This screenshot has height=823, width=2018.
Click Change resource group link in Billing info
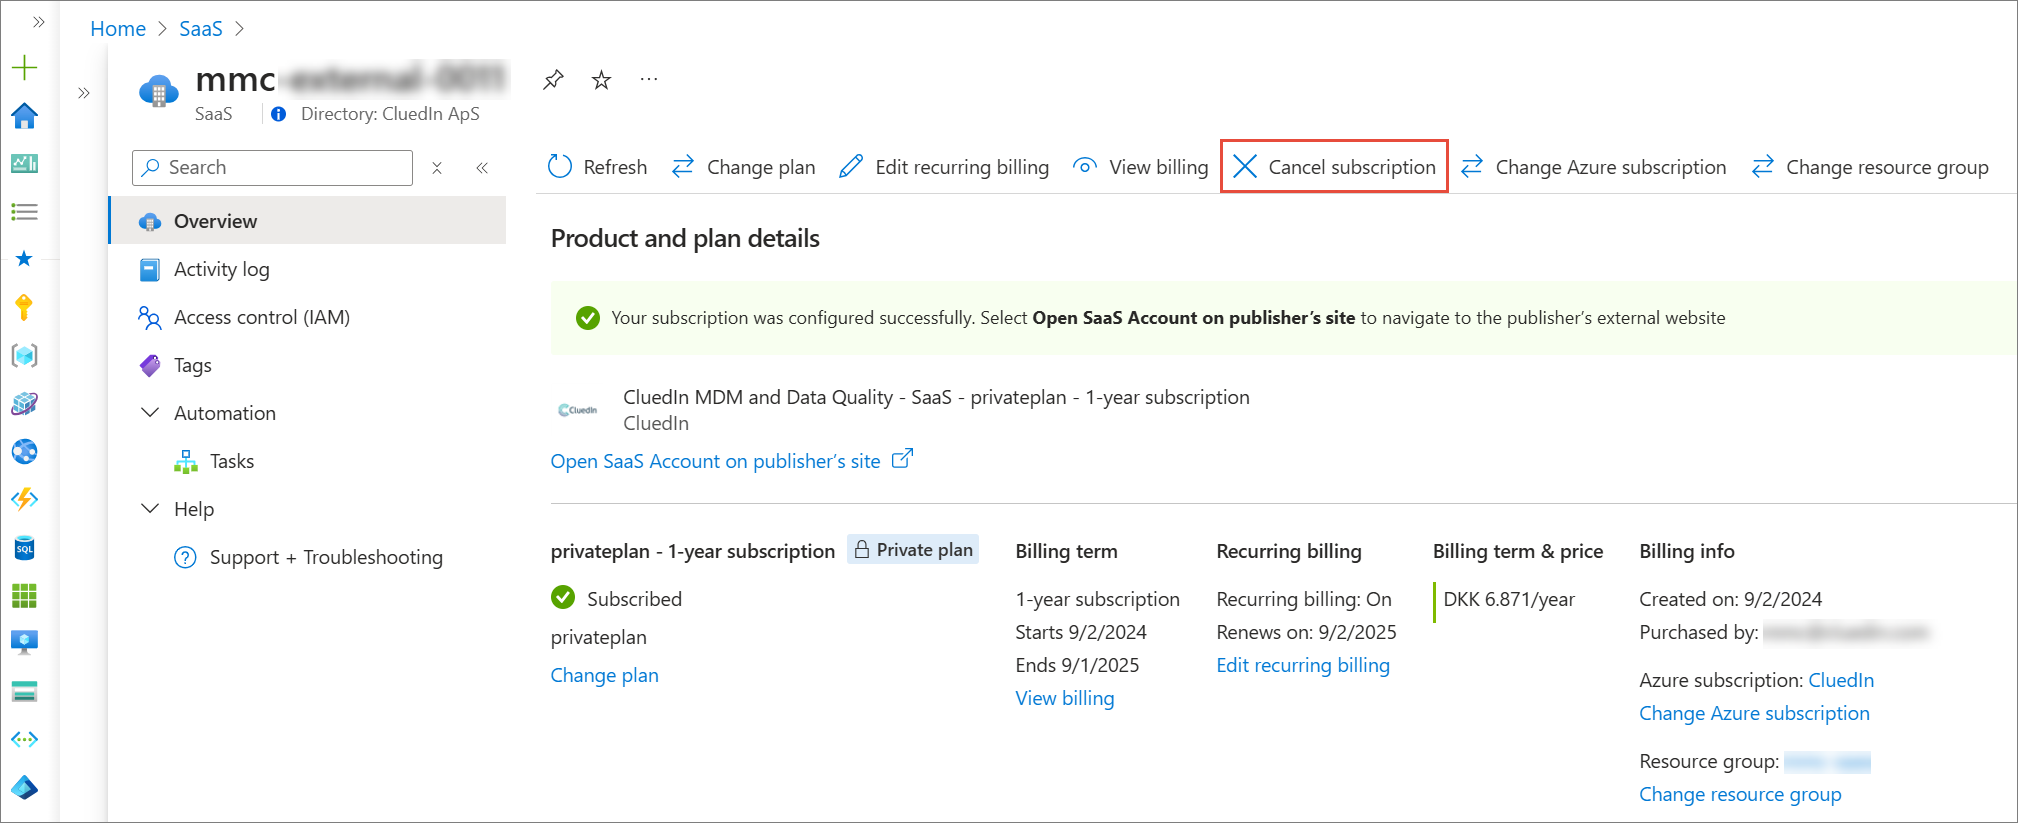[1740, 794]
